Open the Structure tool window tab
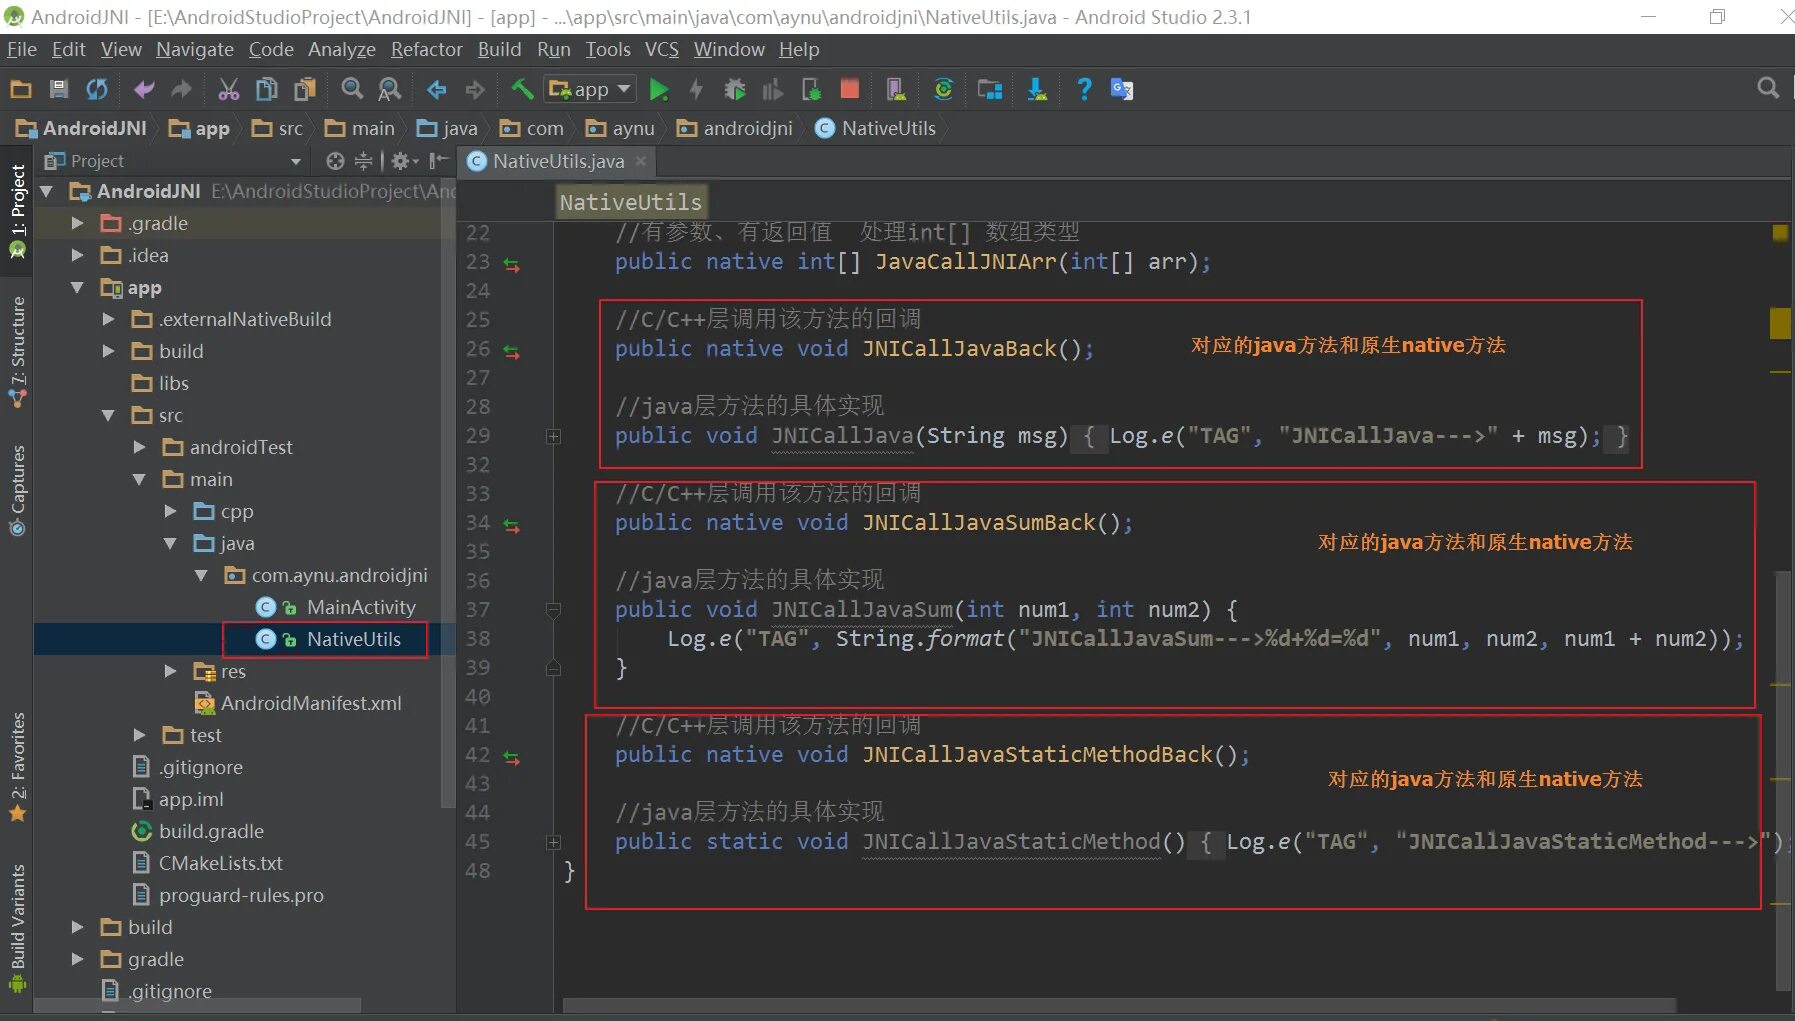1795x1021 pixels. (18, 351)
